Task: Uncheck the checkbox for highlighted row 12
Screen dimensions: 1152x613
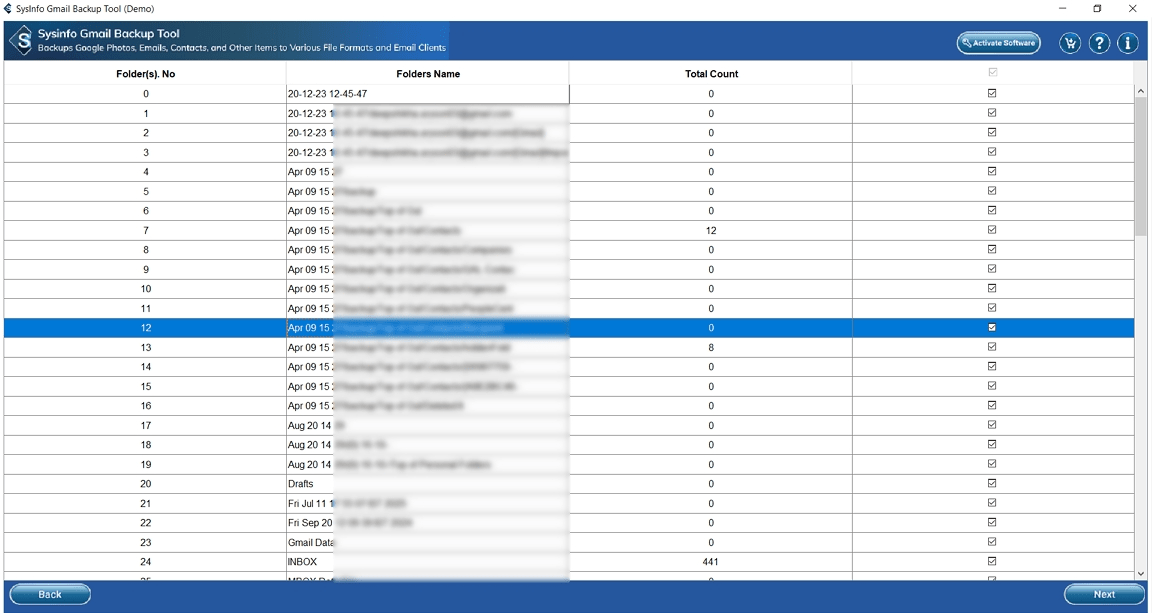Action: point(992,328)
